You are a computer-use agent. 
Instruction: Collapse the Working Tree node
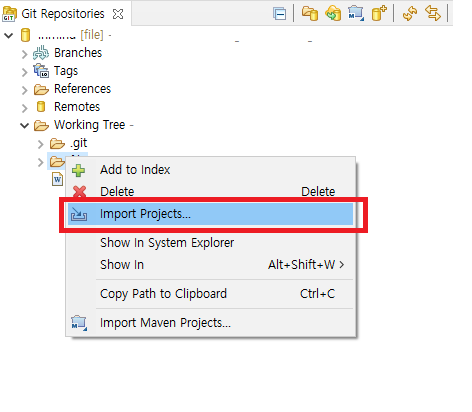(x=24, y=125)
